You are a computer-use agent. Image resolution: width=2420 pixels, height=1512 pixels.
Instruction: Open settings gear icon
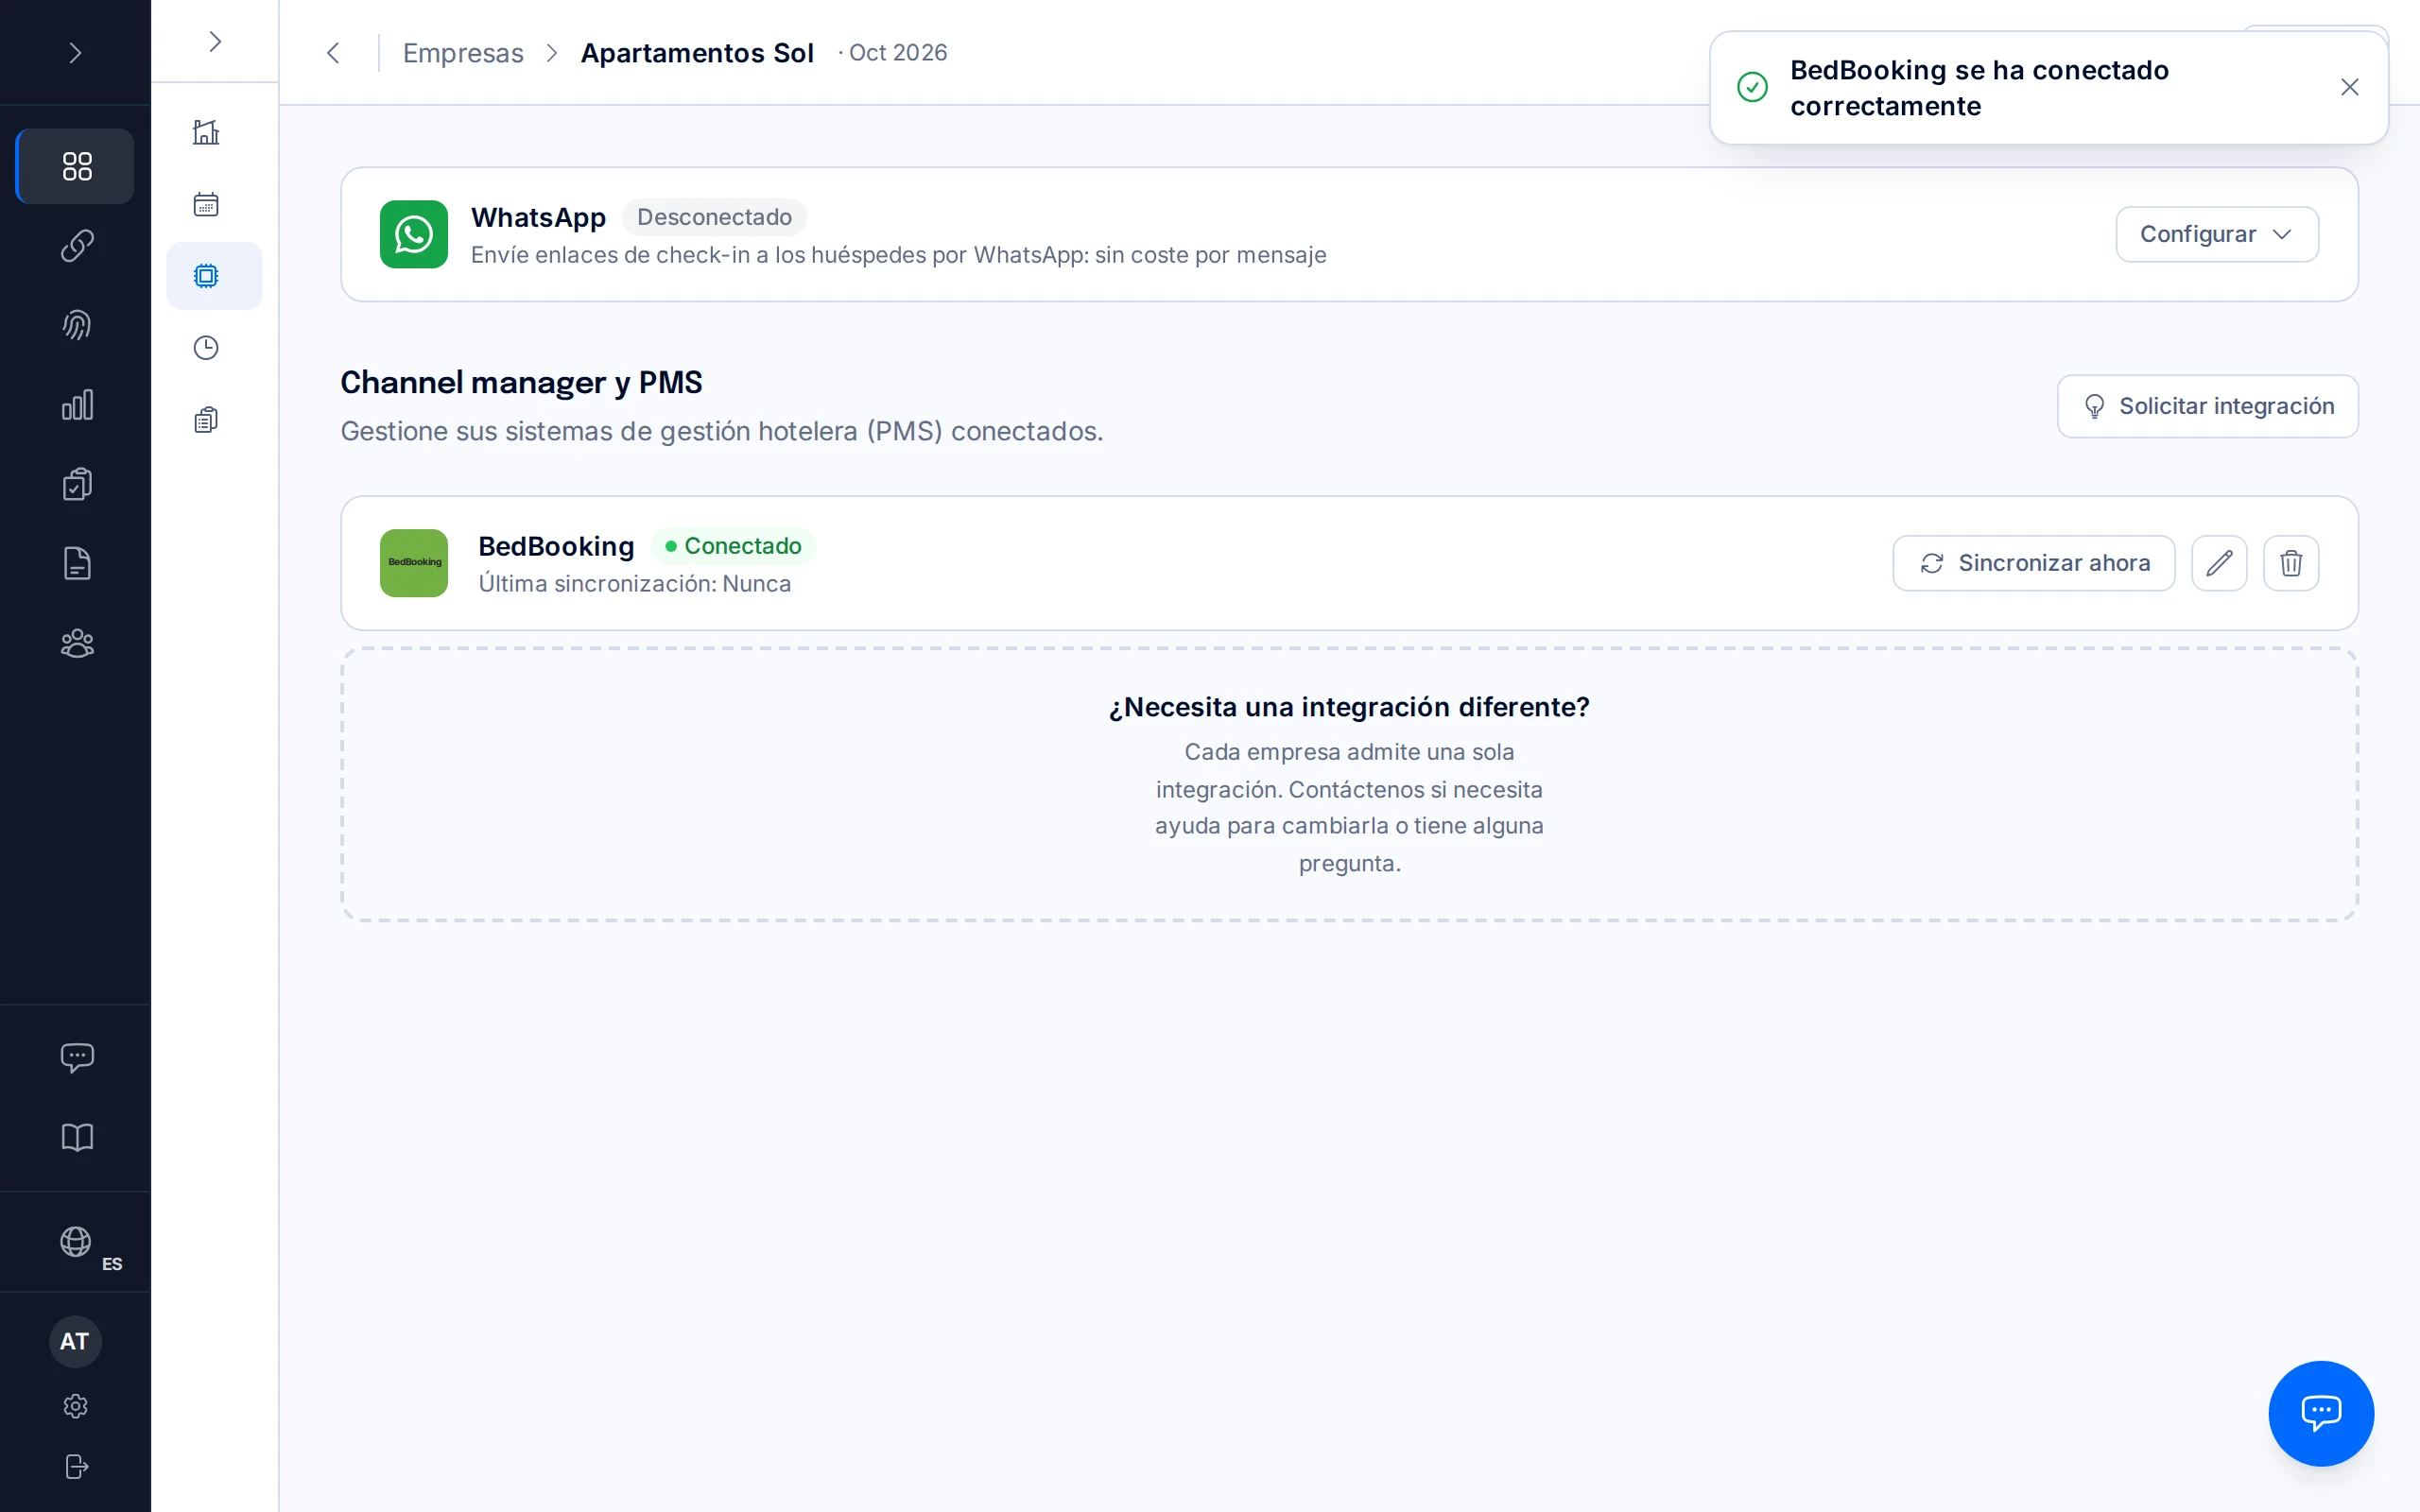(x=76, y=1406)
